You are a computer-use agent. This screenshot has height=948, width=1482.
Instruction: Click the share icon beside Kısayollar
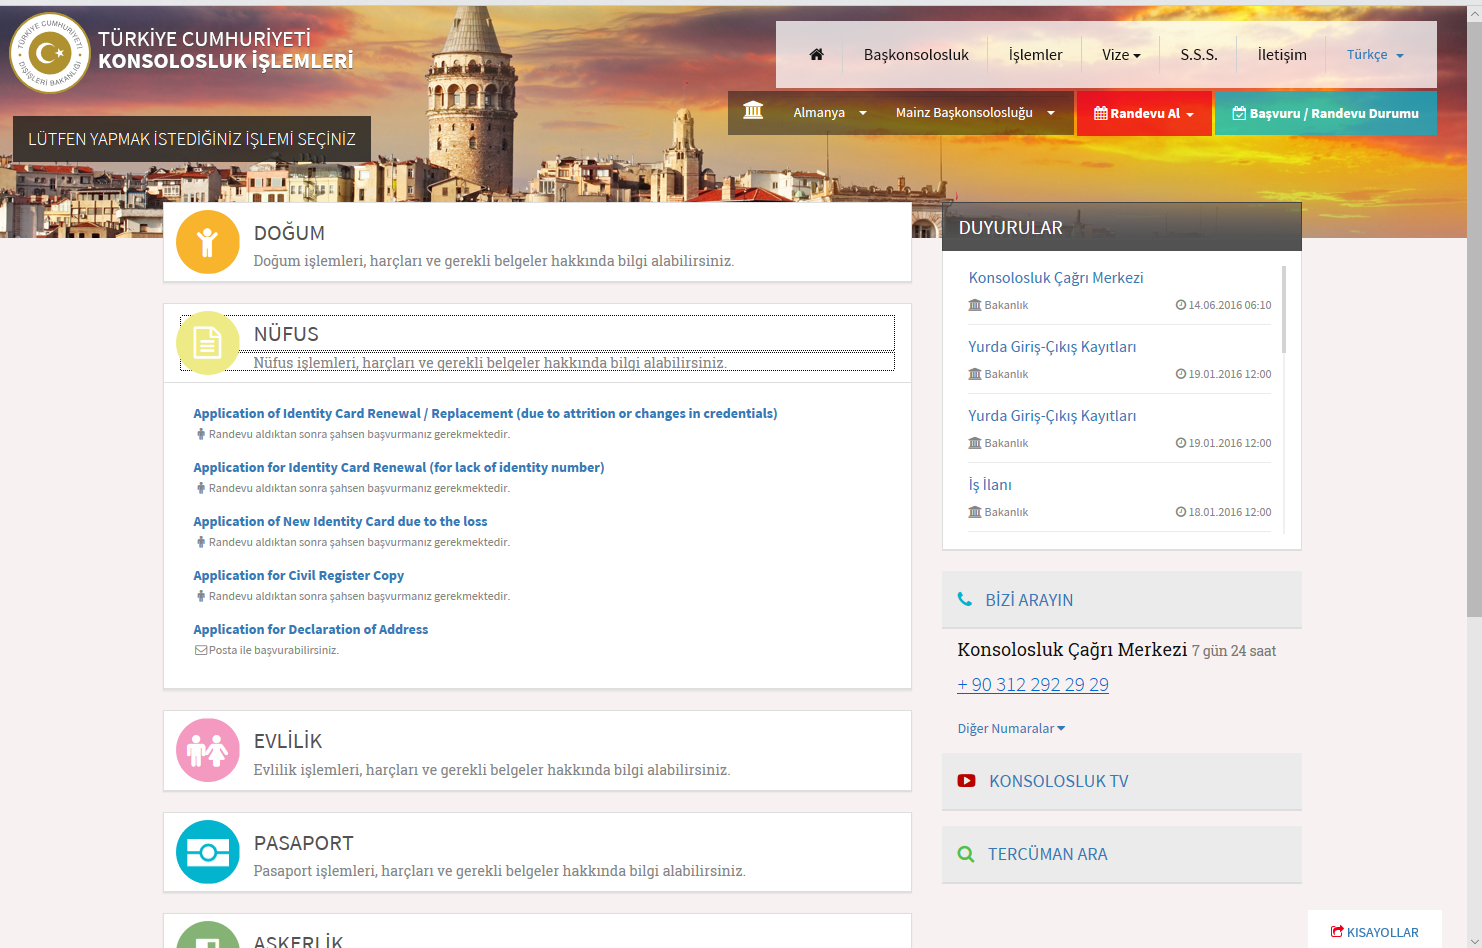[x=1337, y=932]
